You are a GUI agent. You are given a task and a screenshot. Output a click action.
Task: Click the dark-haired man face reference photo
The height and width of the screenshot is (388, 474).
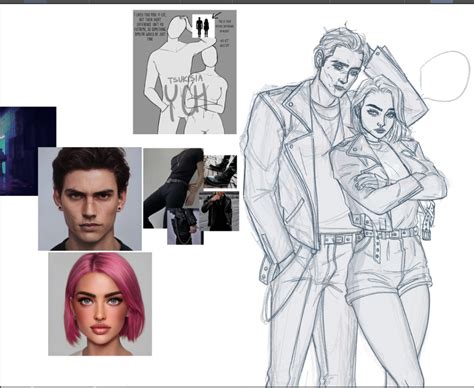click(90, 199)
